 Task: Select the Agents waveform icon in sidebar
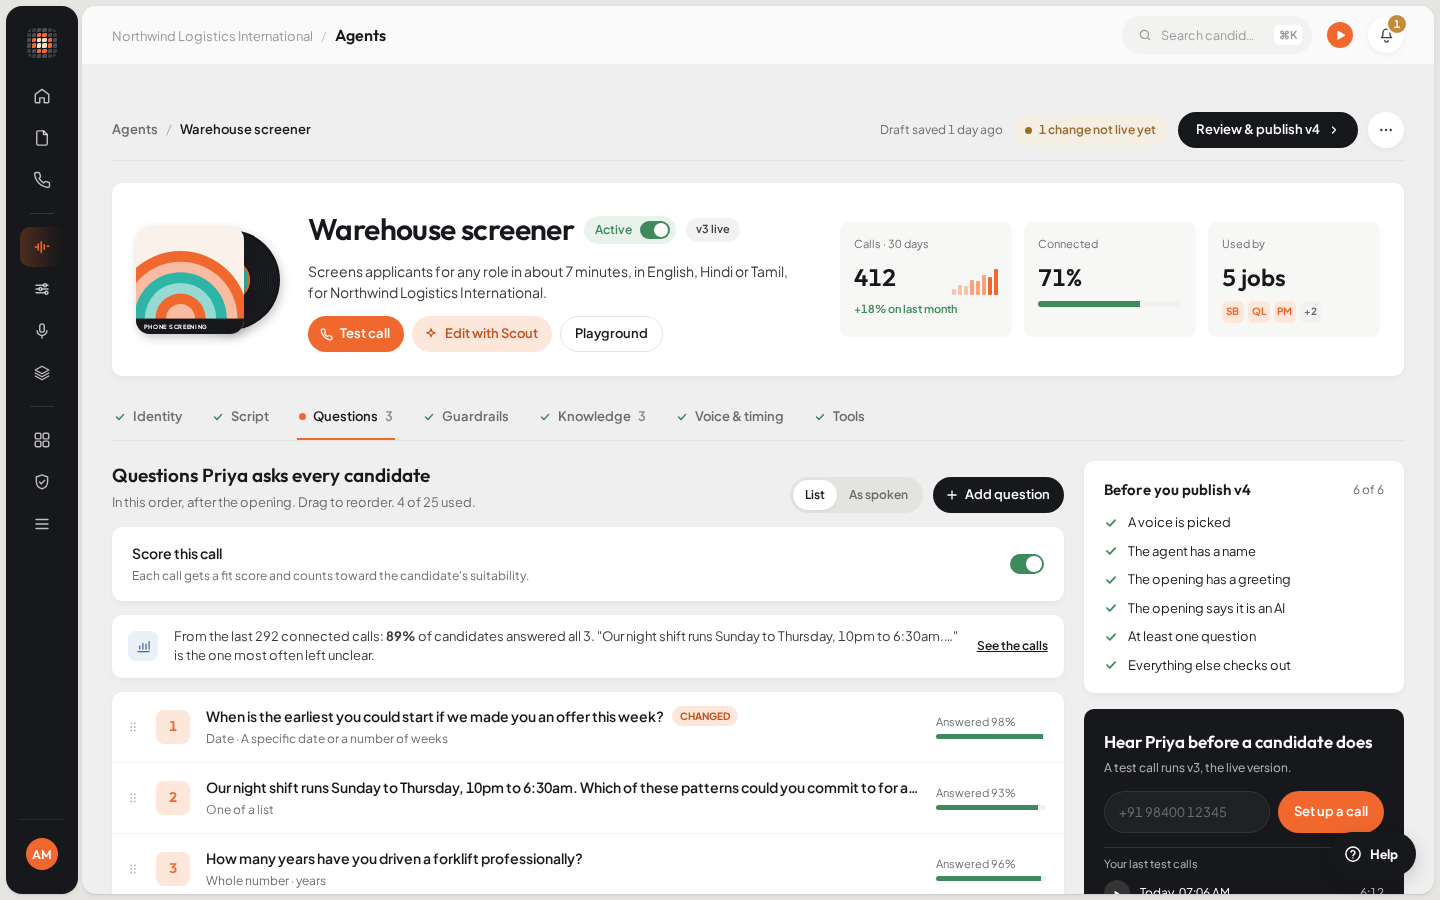pos(42,247)
